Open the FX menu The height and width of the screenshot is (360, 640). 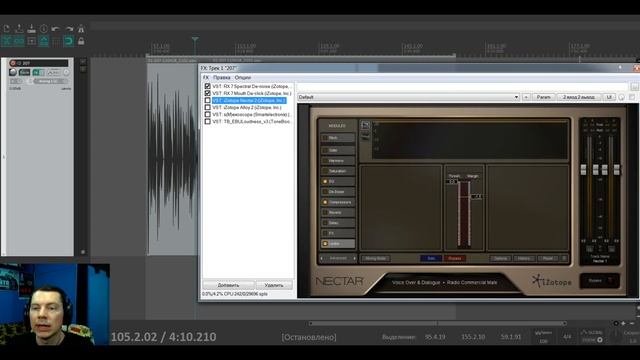pos(206,78)
